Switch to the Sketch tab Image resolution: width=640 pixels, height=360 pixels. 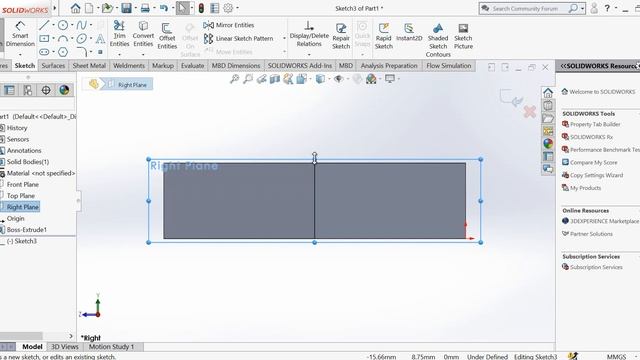(24, 65)
